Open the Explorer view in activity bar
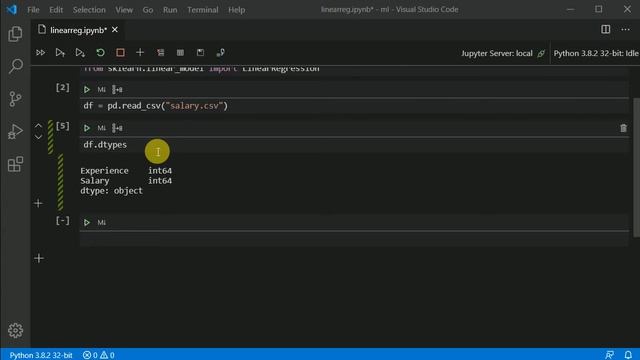640x360 pixels. click(x=15, y=34)
